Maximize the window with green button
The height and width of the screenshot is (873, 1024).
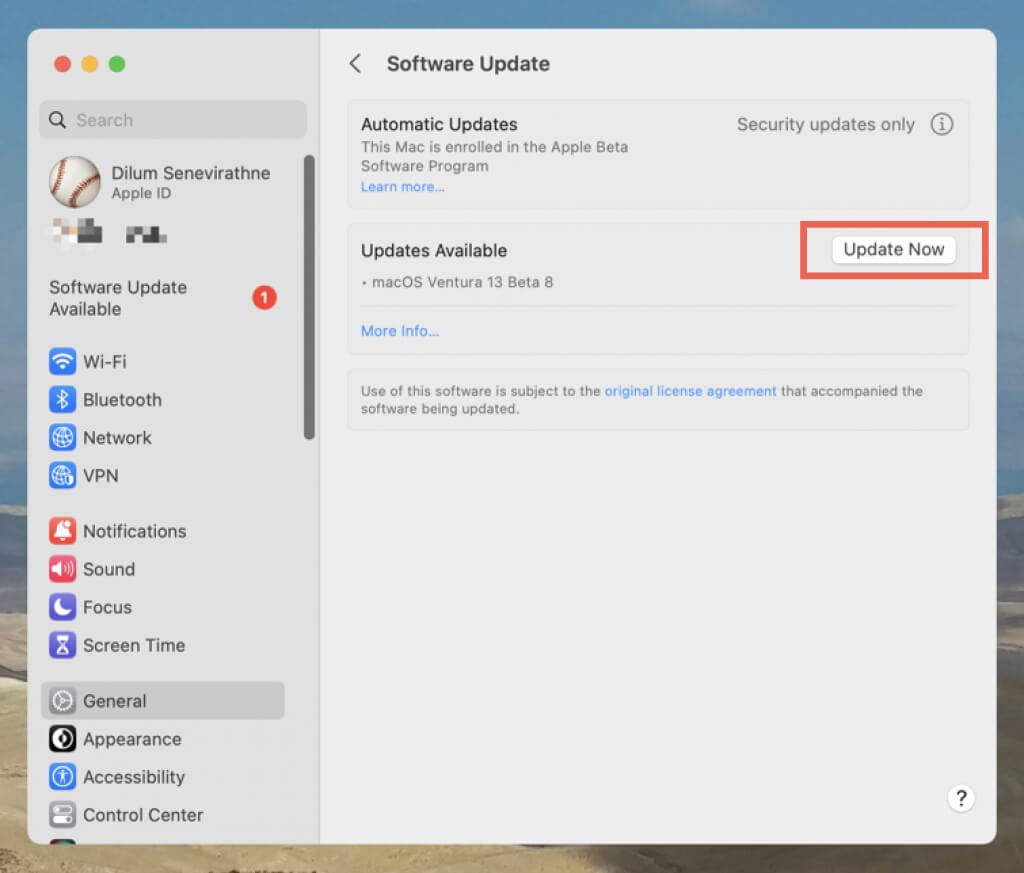(x=117, y=64)
